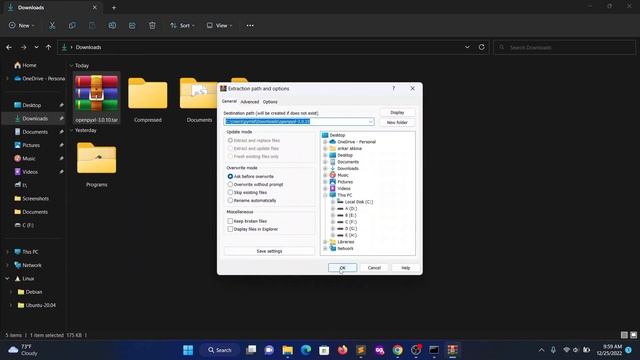Click the Windows Start button
This screenshot has width=640, height=360.
tap(188, 350)
